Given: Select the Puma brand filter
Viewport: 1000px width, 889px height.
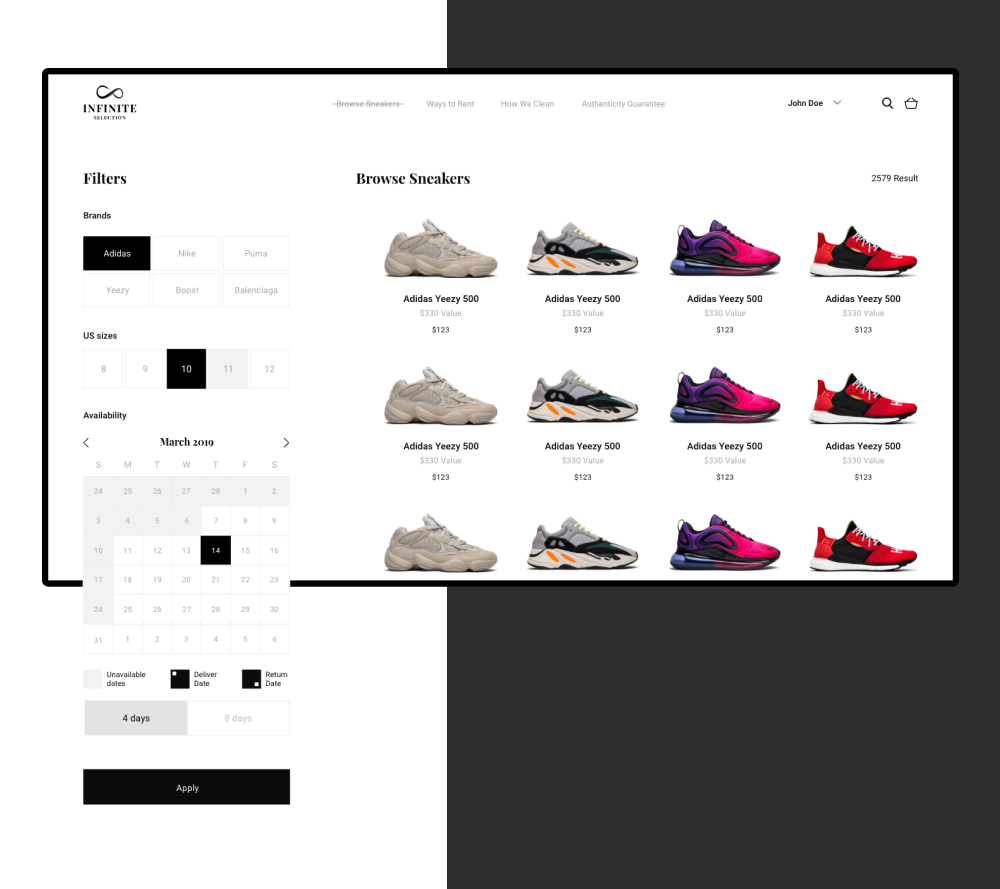Looking at the screenshot, I should pyautogui.click(x=256, y=253).
